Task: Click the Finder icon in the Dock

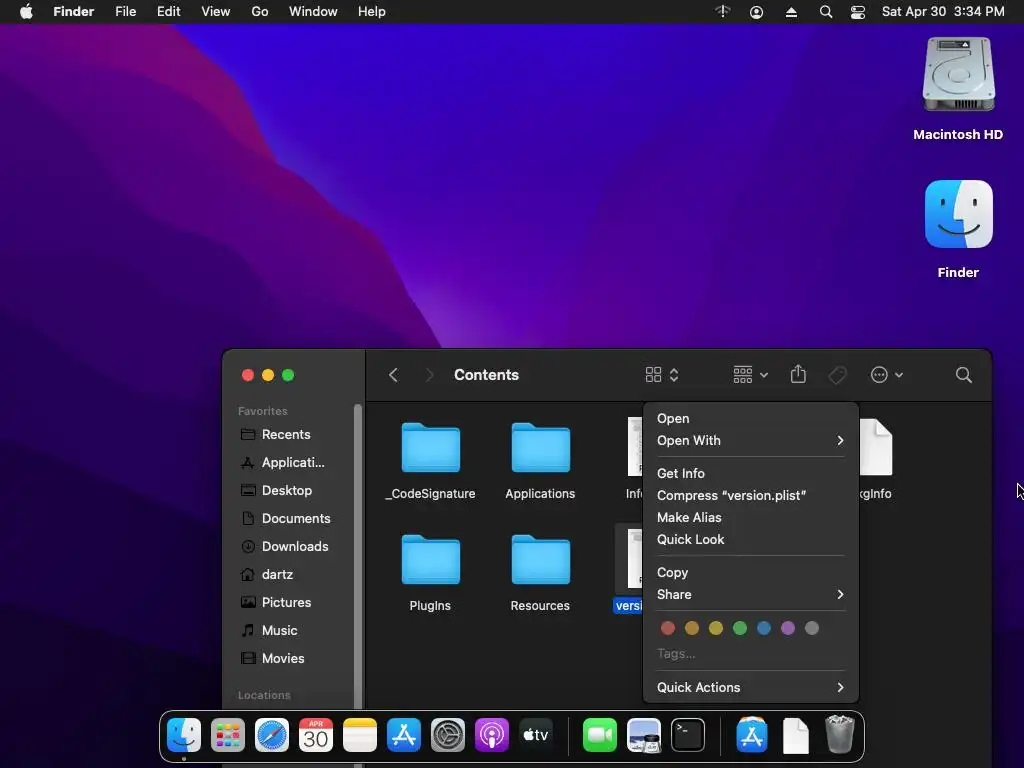Action: pos(184,735)
